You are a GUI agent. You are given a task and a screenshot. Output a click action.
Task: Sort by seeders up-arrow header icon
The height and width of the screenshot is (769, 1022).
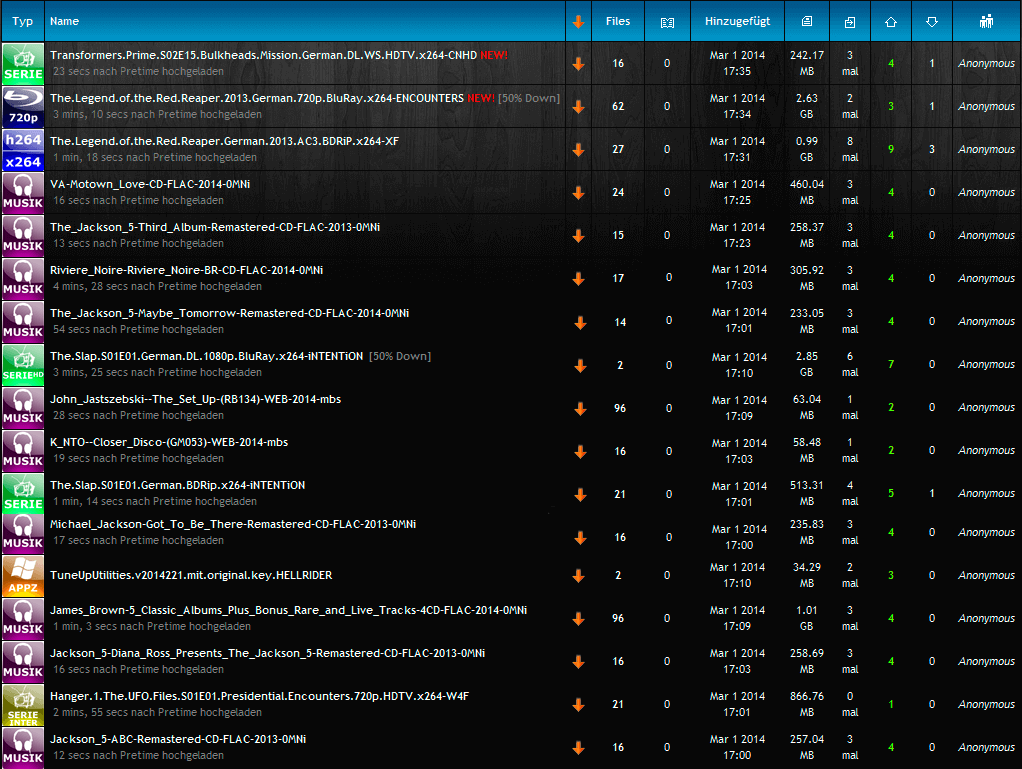tap(891, 22)
